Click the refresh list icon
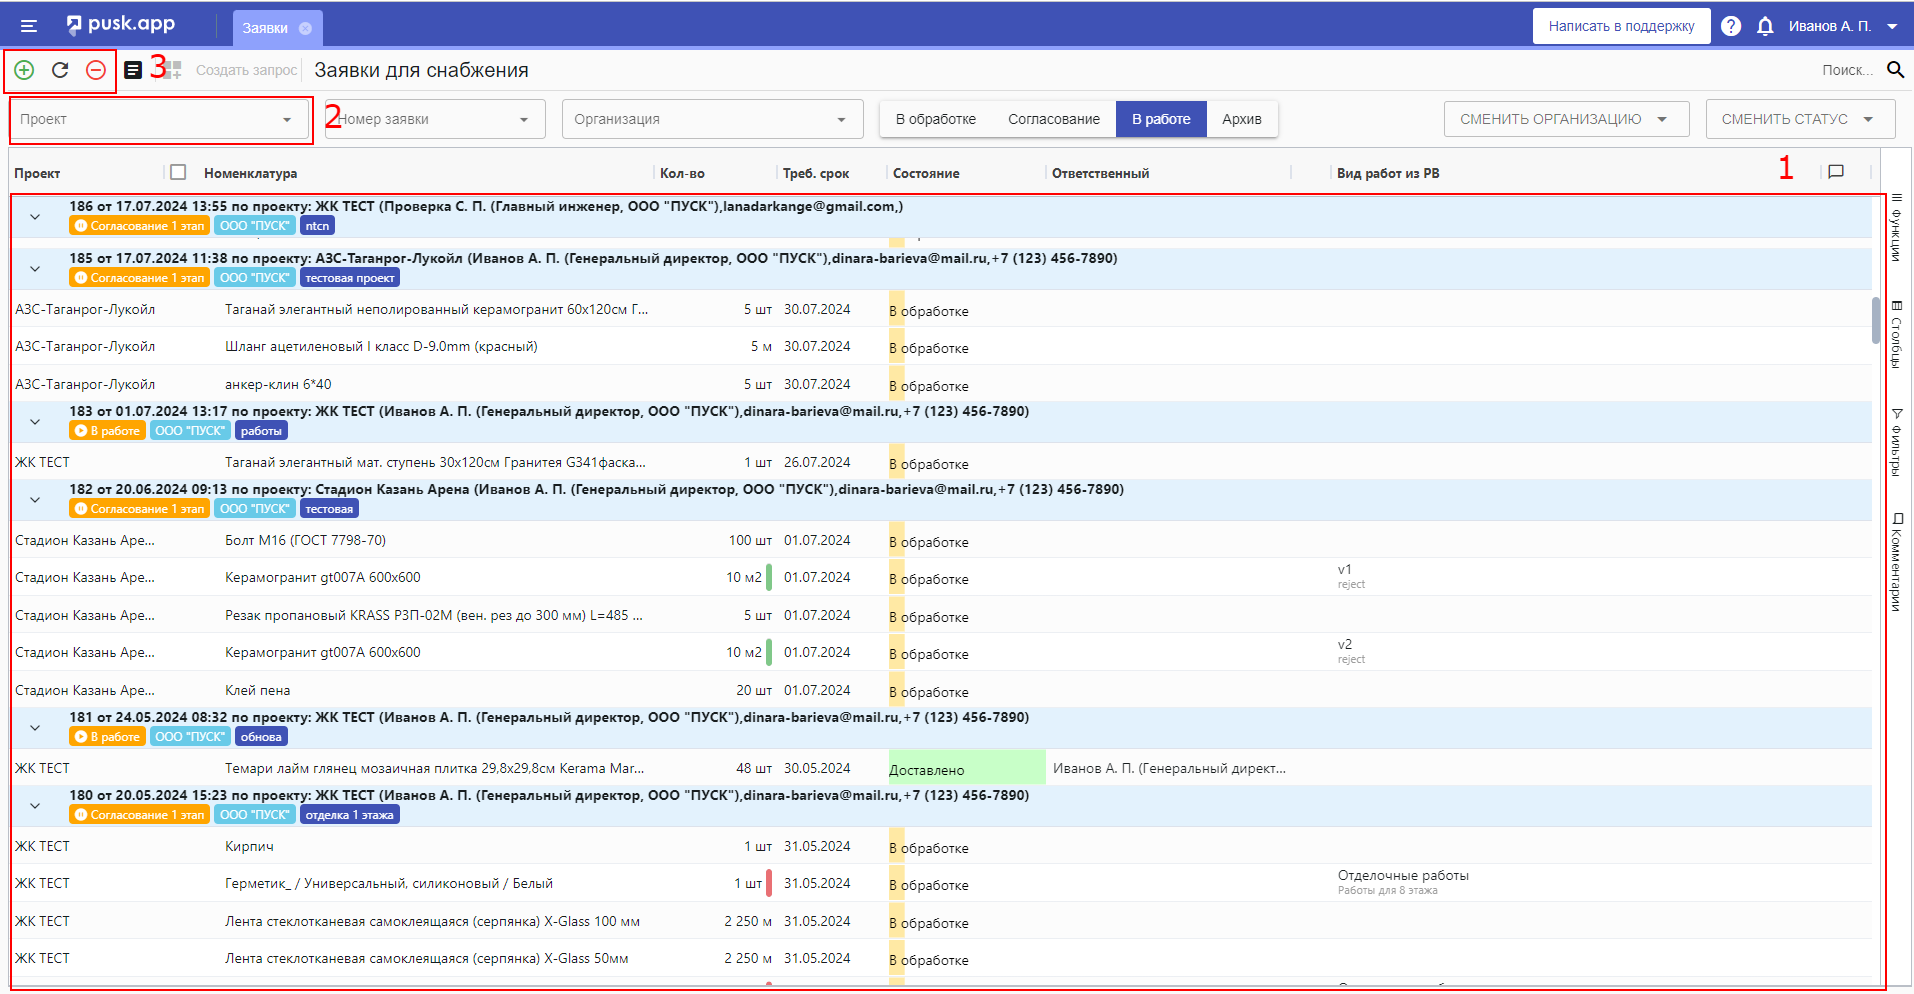1914x994 pixels. pos(60,70)
